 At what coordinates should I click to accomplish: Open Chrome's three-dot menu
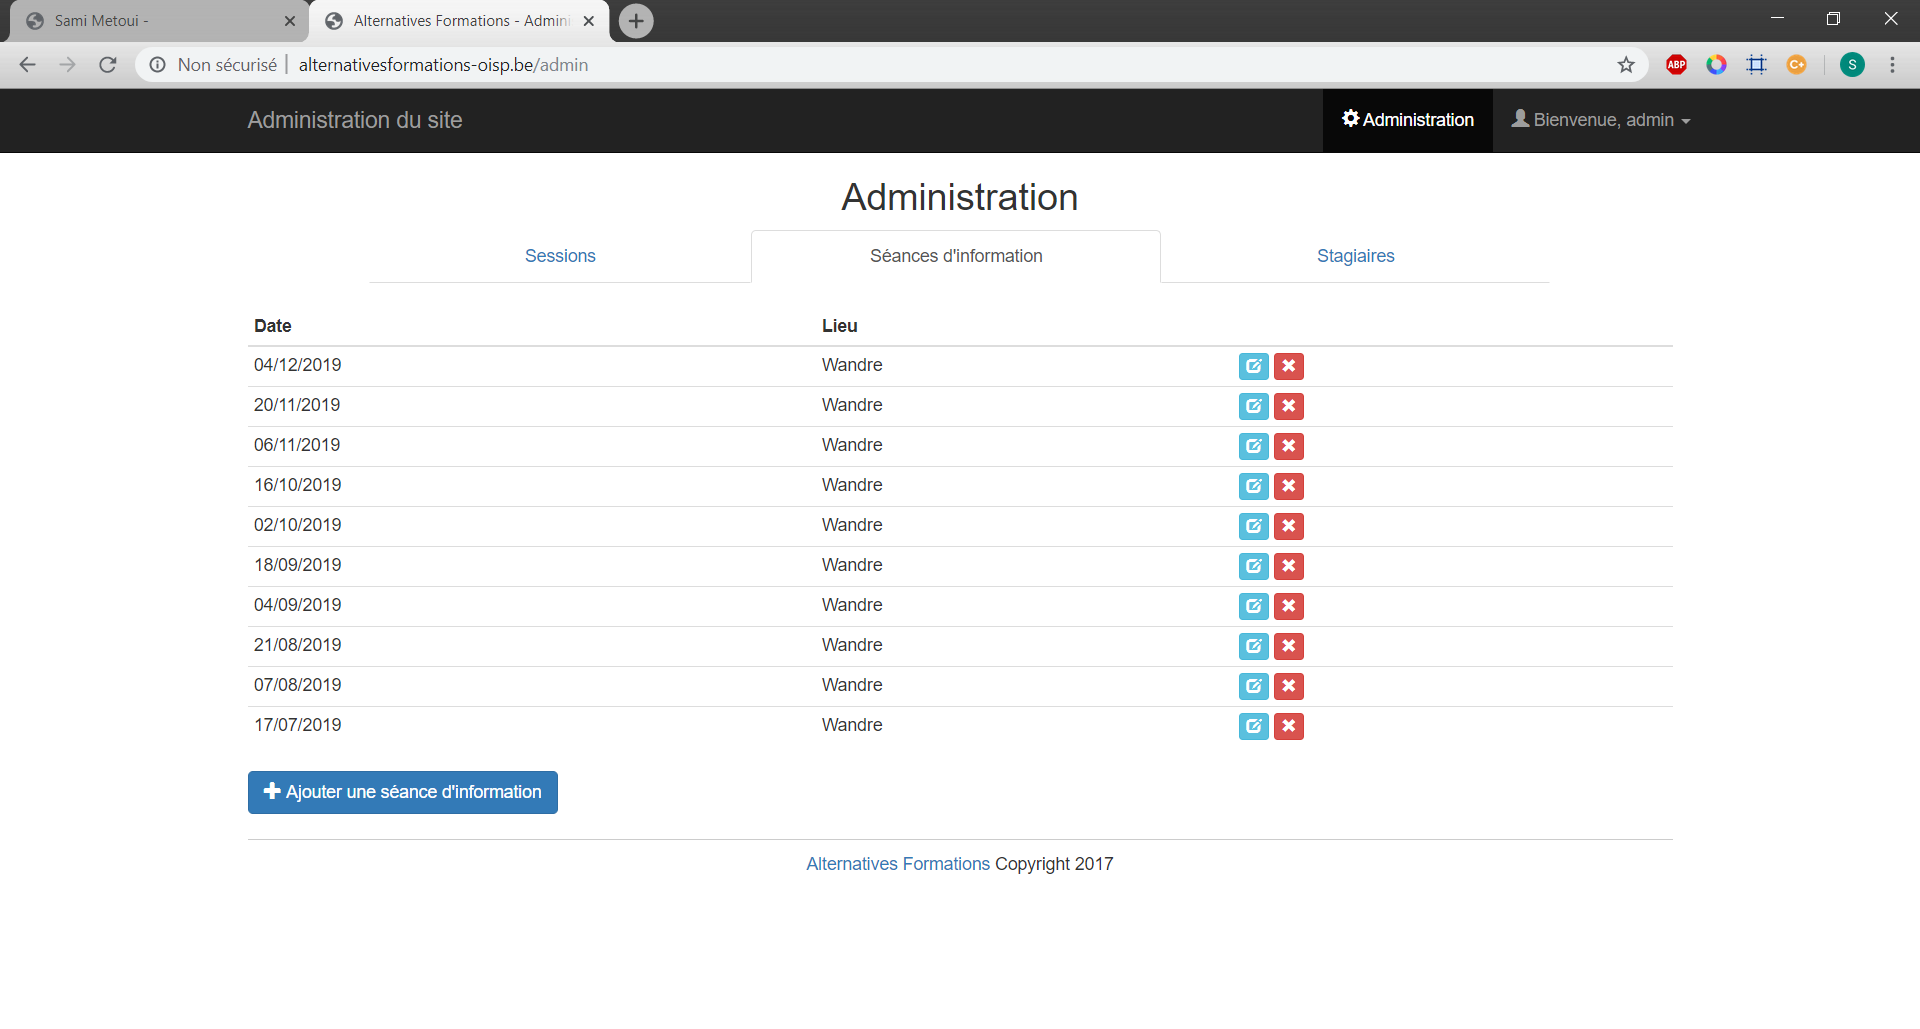(1892, 65)
